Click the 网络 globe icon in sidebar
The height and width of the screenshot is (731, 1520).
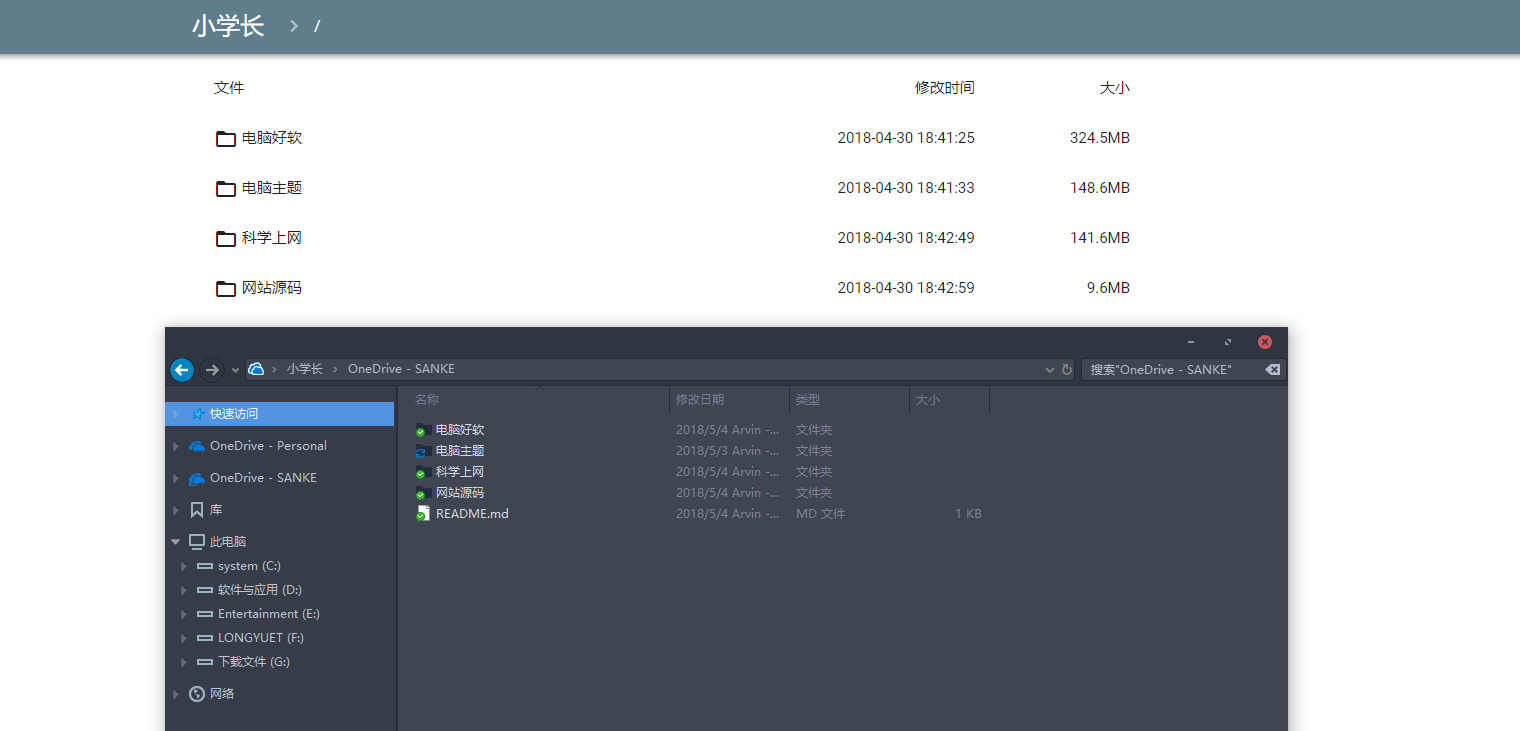tap(196, 693)
